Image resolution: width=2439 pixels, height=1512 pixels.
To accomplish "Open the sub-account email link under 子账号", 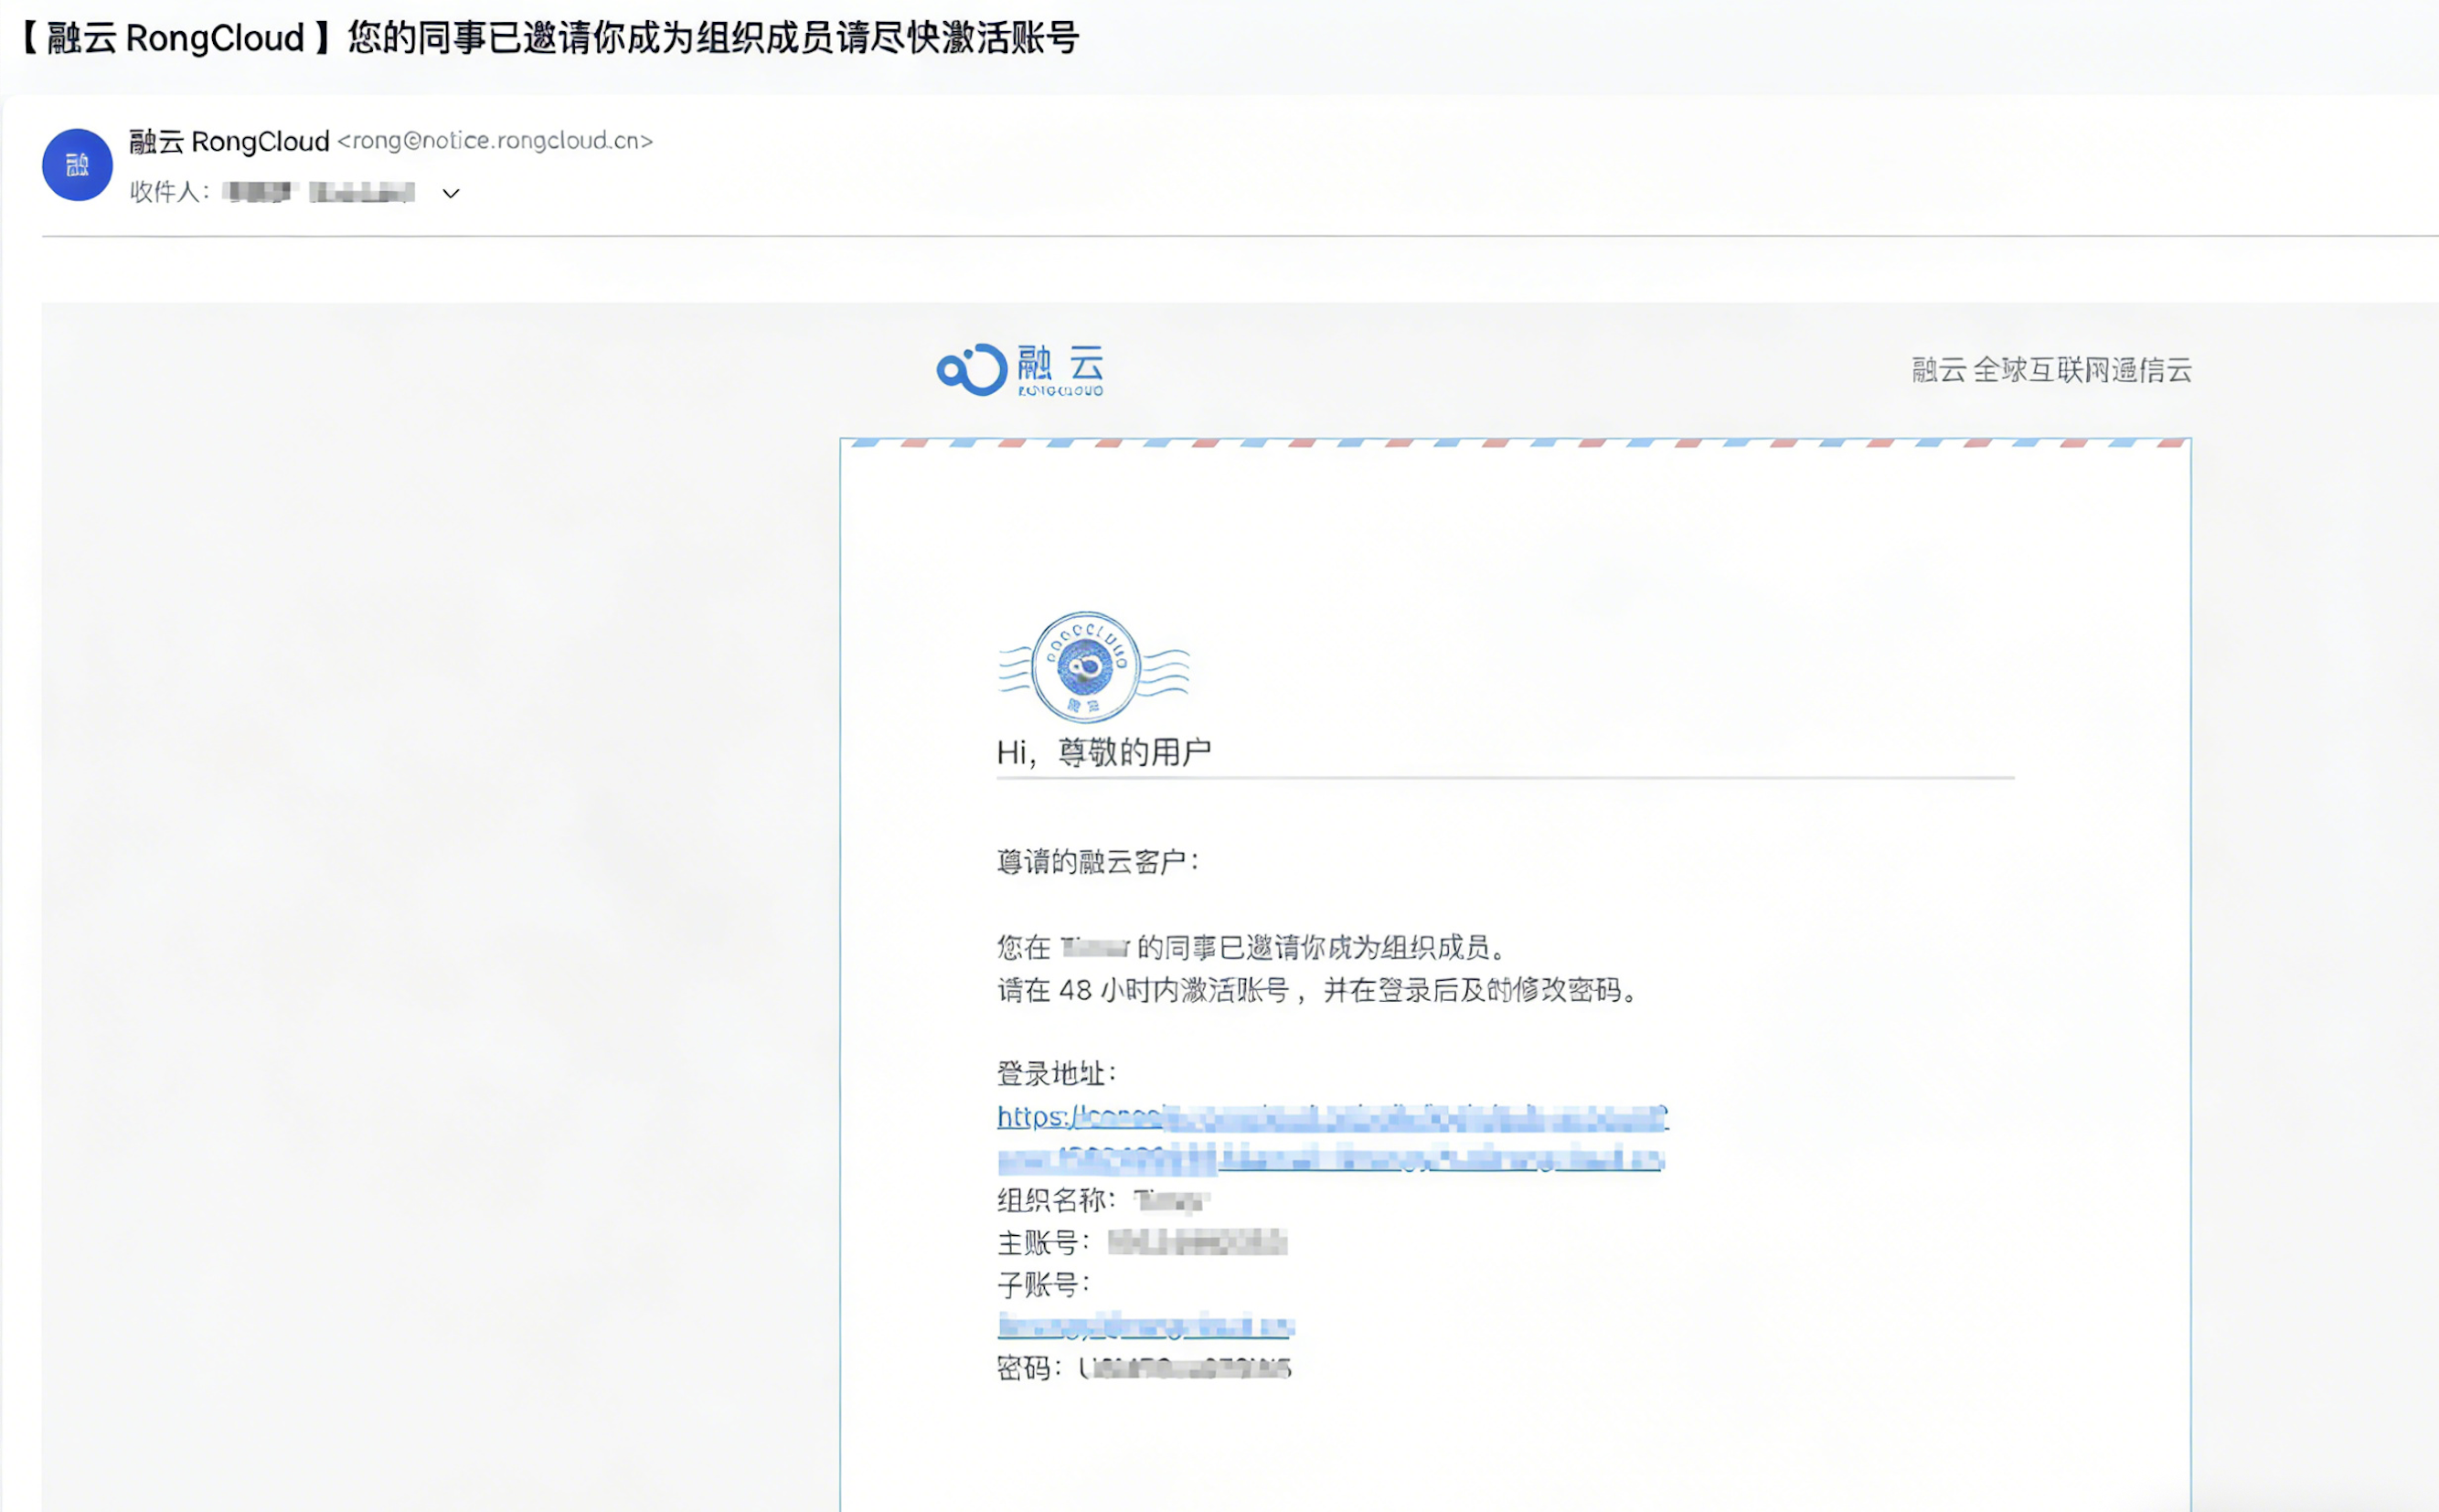I will tap(1146, 1327).
